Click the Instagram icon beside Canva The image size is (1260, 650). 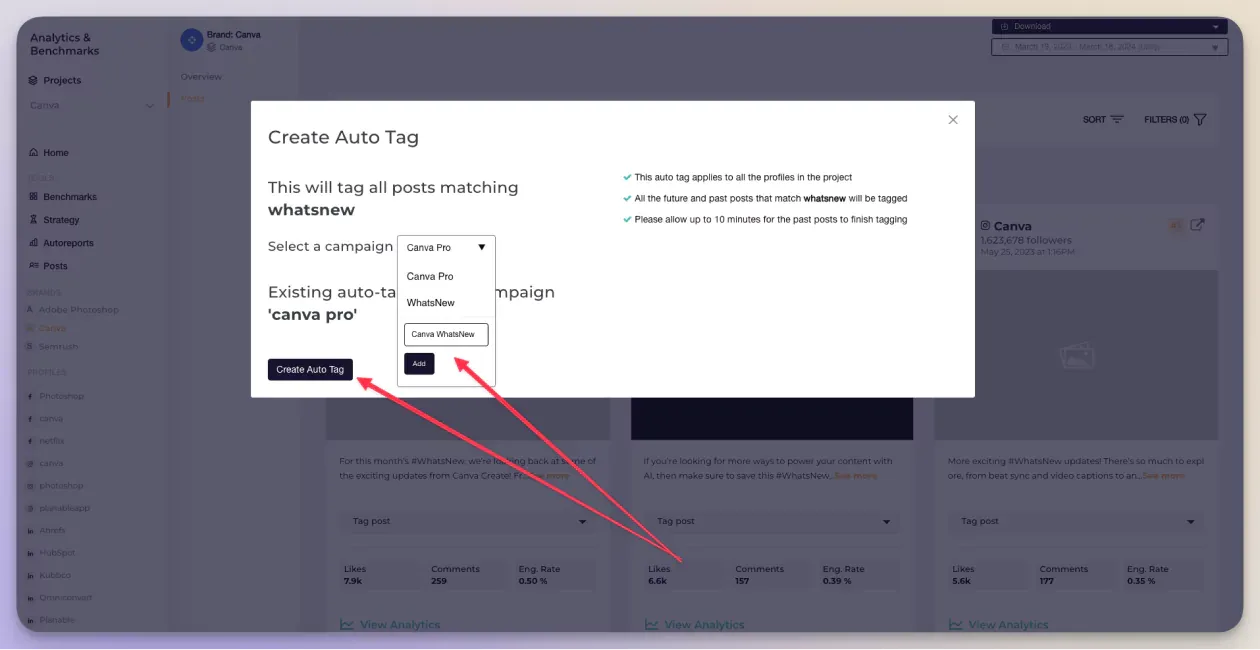(x=985, y=226)
